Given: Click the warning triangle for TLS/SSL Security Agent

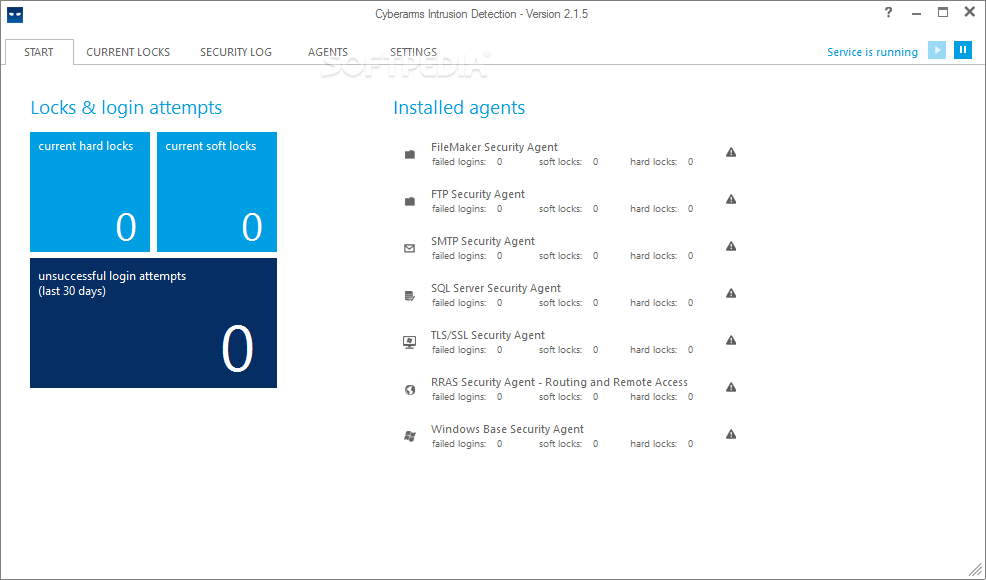Looking at the screenshot, I should (x=731, y=340).
